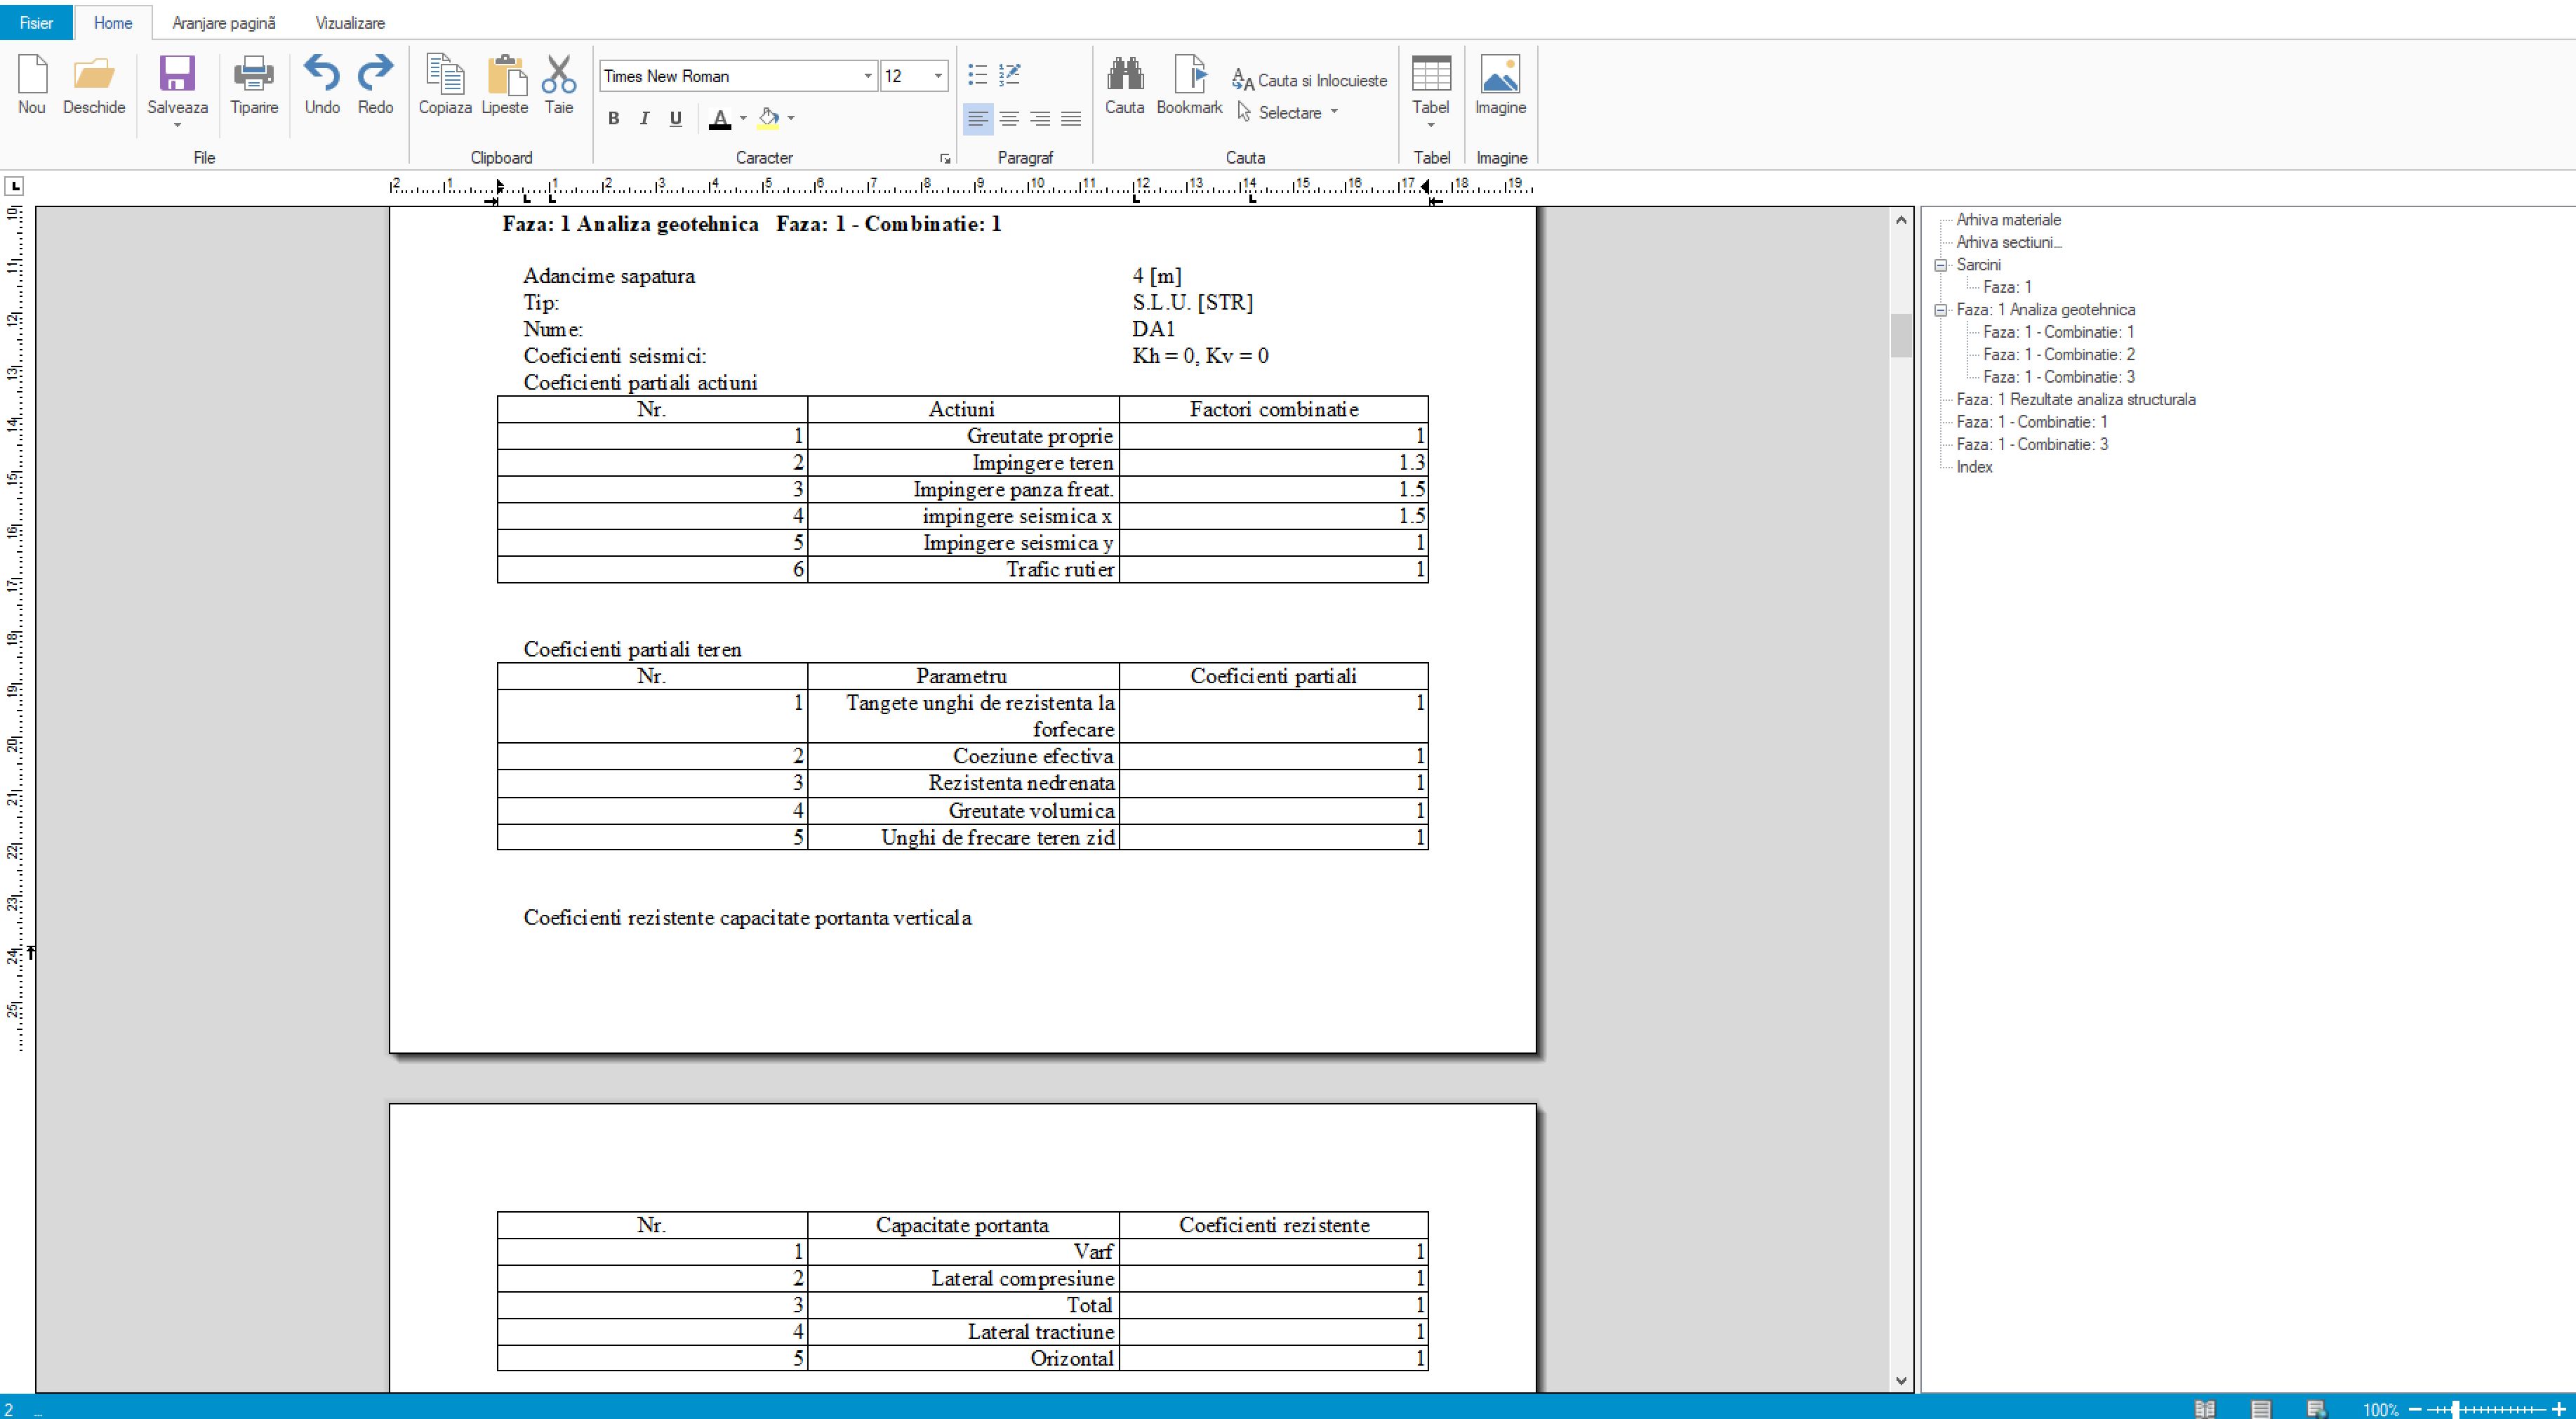The width and height of the screenshot is (2576, 1419).
Task: Click the Undo arrow icon
Action: tap(321, 75)
